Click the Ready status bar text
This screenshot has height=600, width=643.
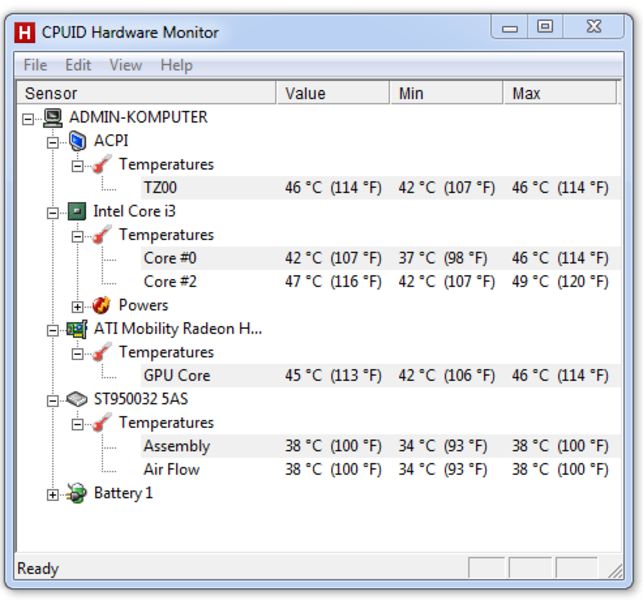point(38,568)
